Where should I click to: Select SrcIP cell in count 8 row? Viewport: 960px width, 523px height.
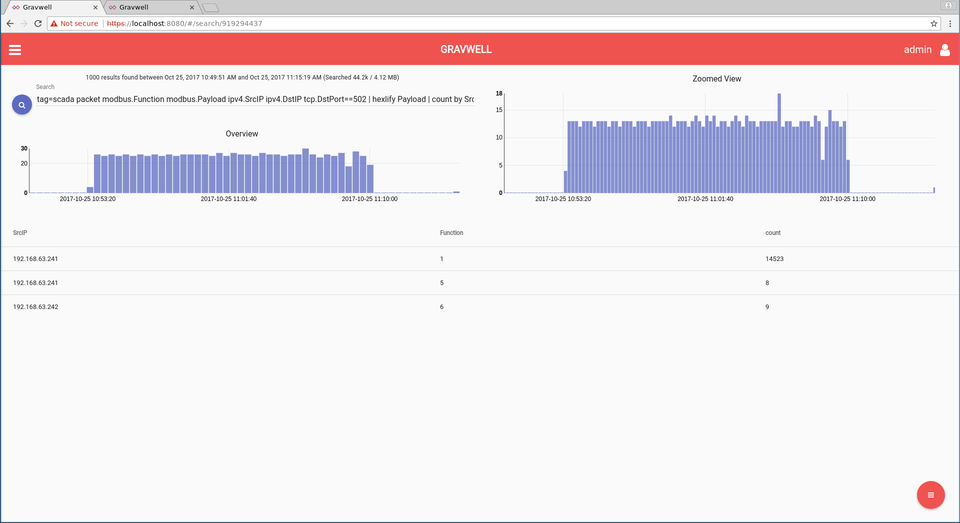[x=36, y=283]
